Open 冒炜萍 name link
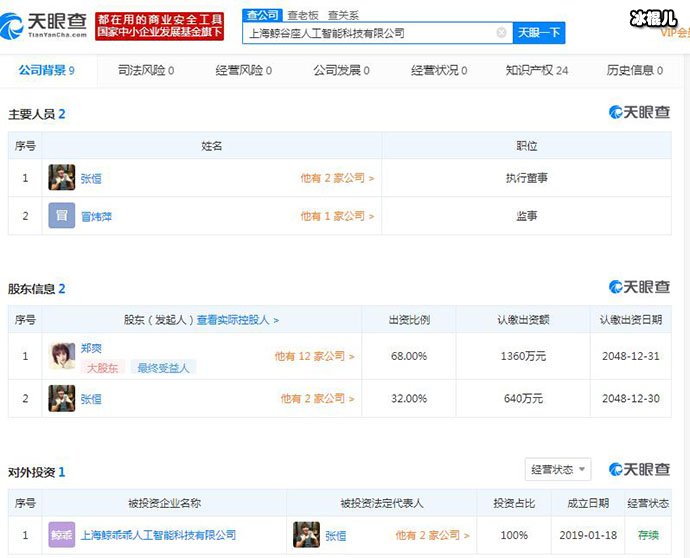This screenshot has height=558, width=690. pos(96,217)
